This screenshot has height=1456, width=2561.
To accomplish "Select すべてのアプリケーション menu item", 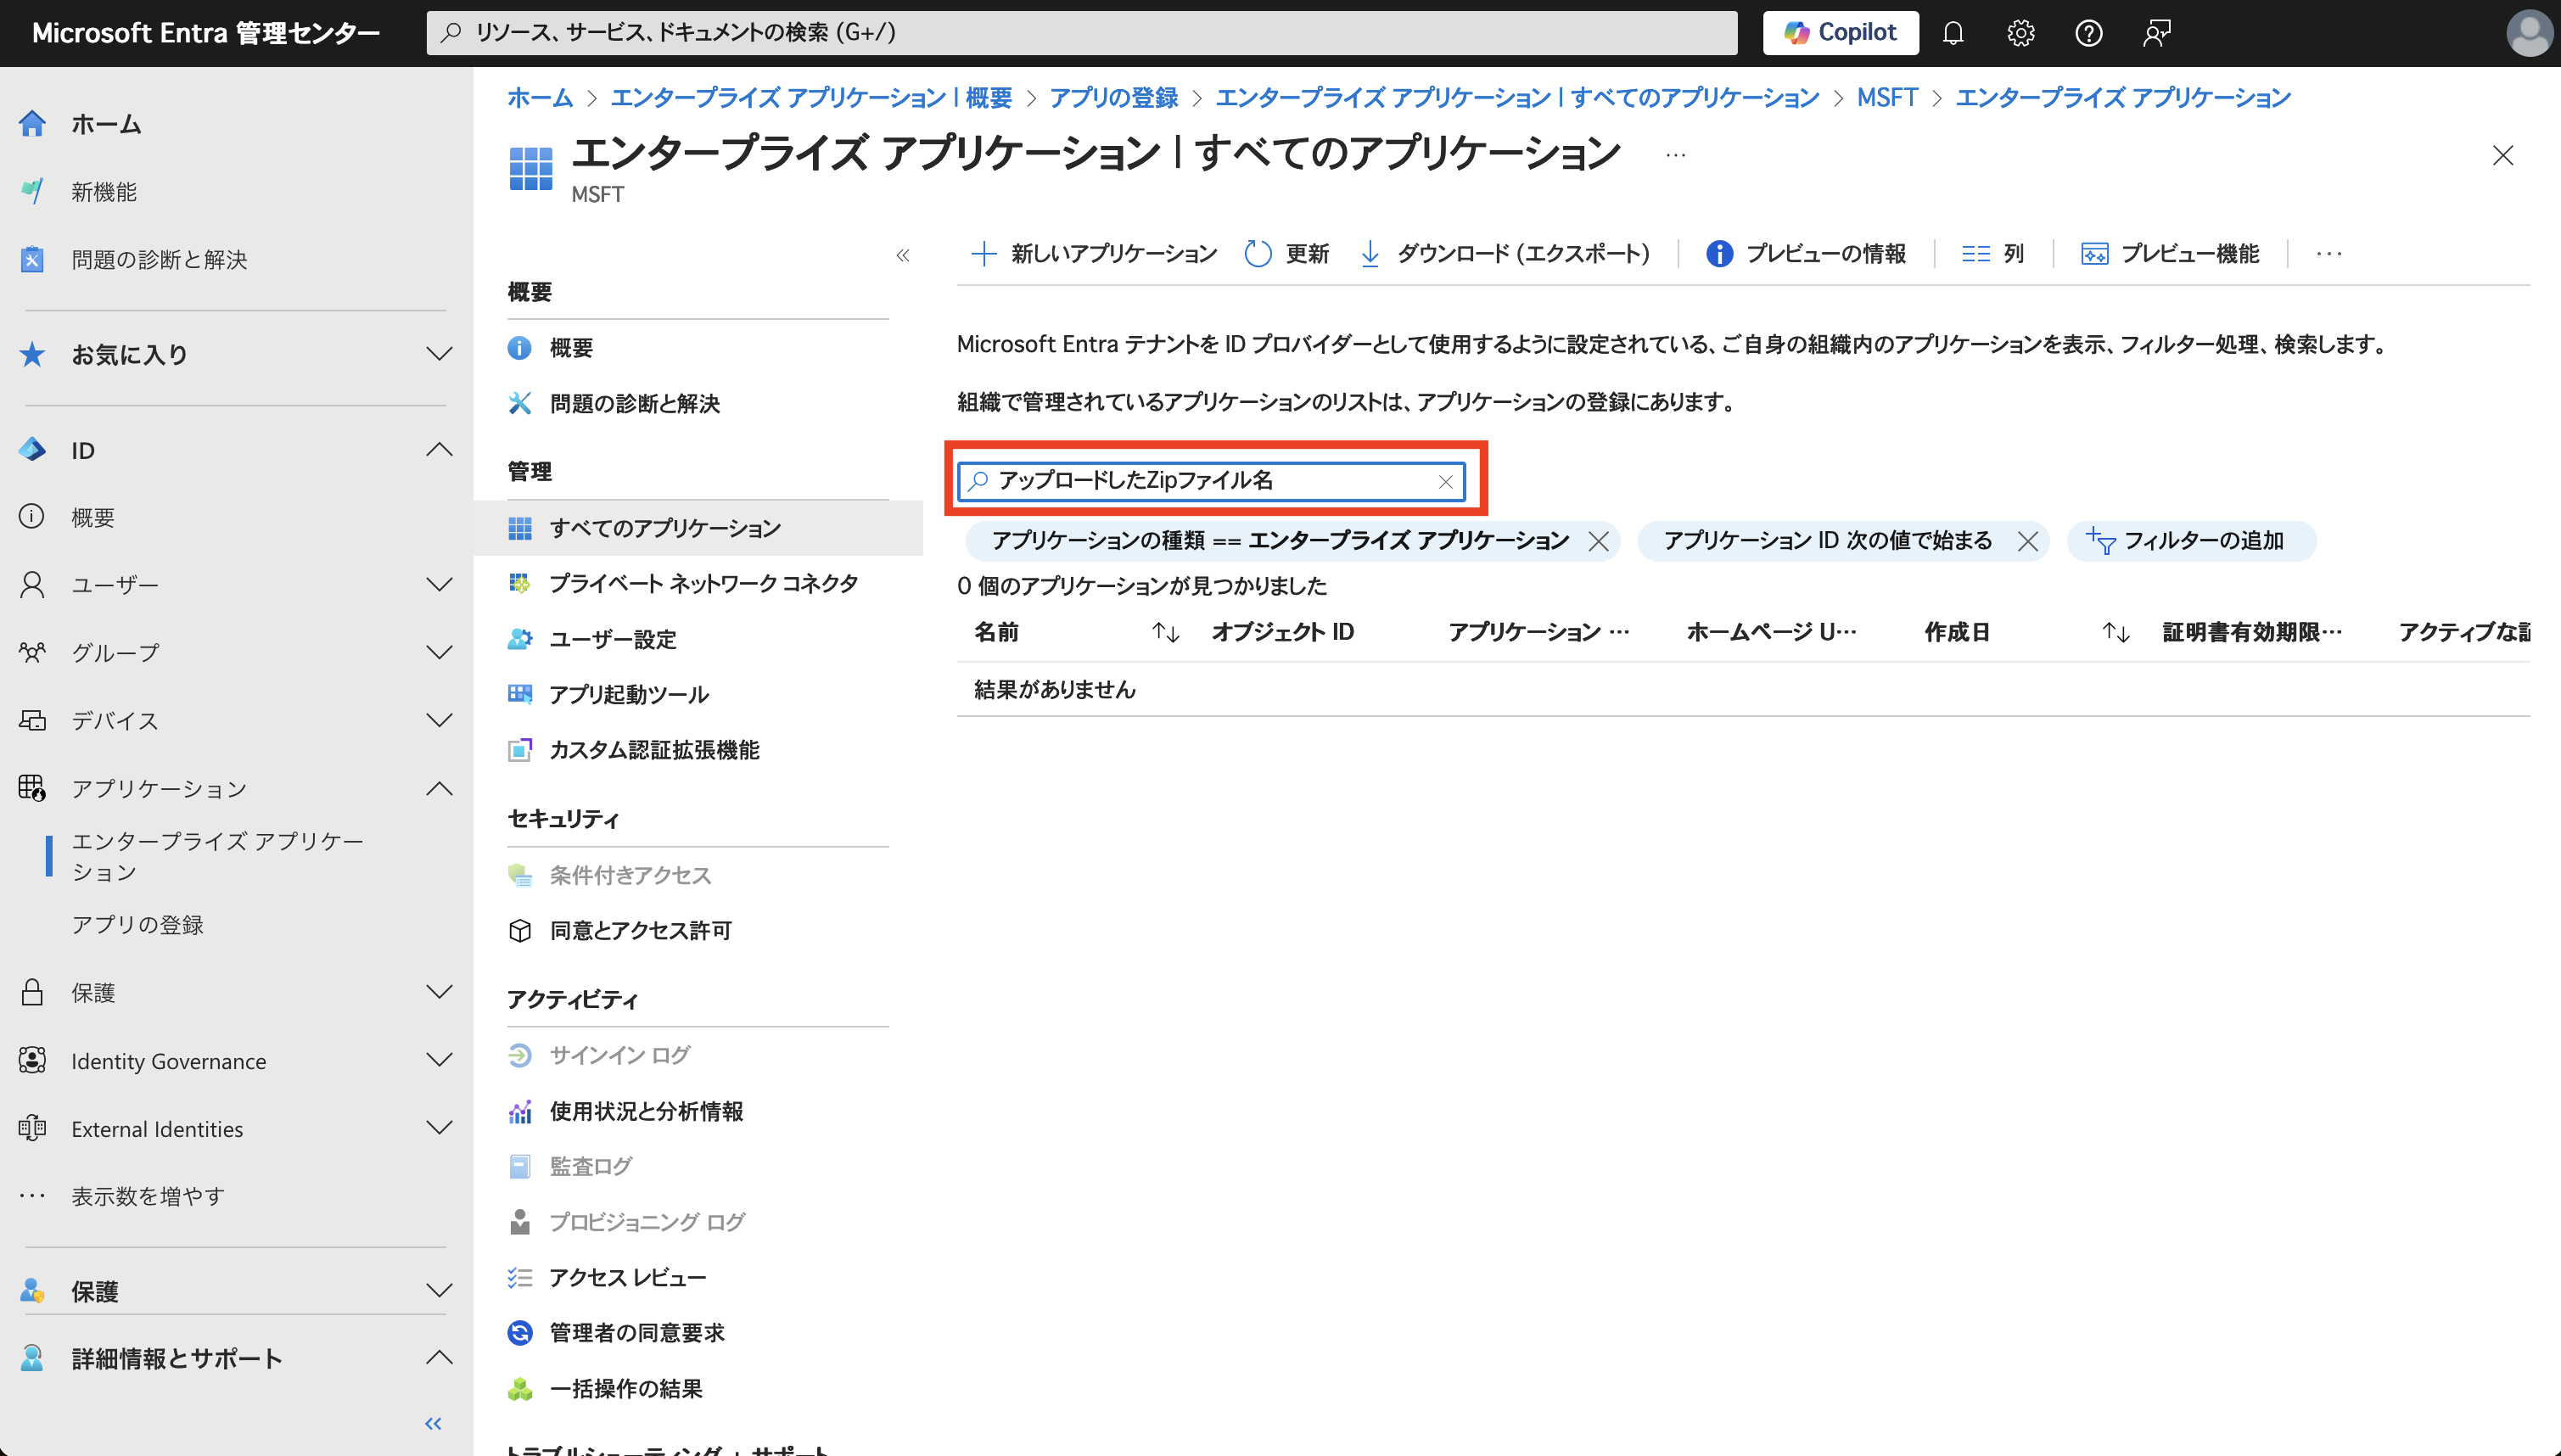I will [x=699, y=528].
